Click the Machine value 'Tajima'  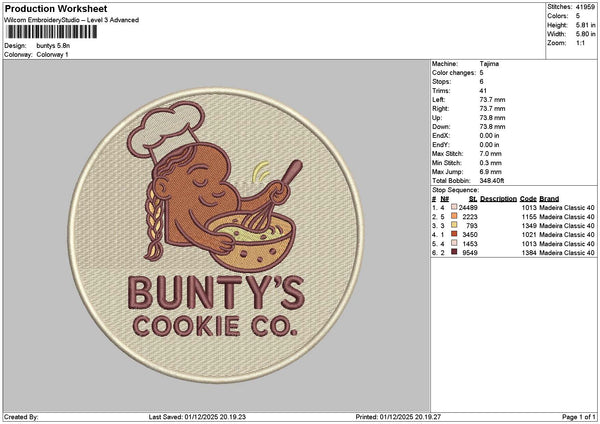click(489, 64)
